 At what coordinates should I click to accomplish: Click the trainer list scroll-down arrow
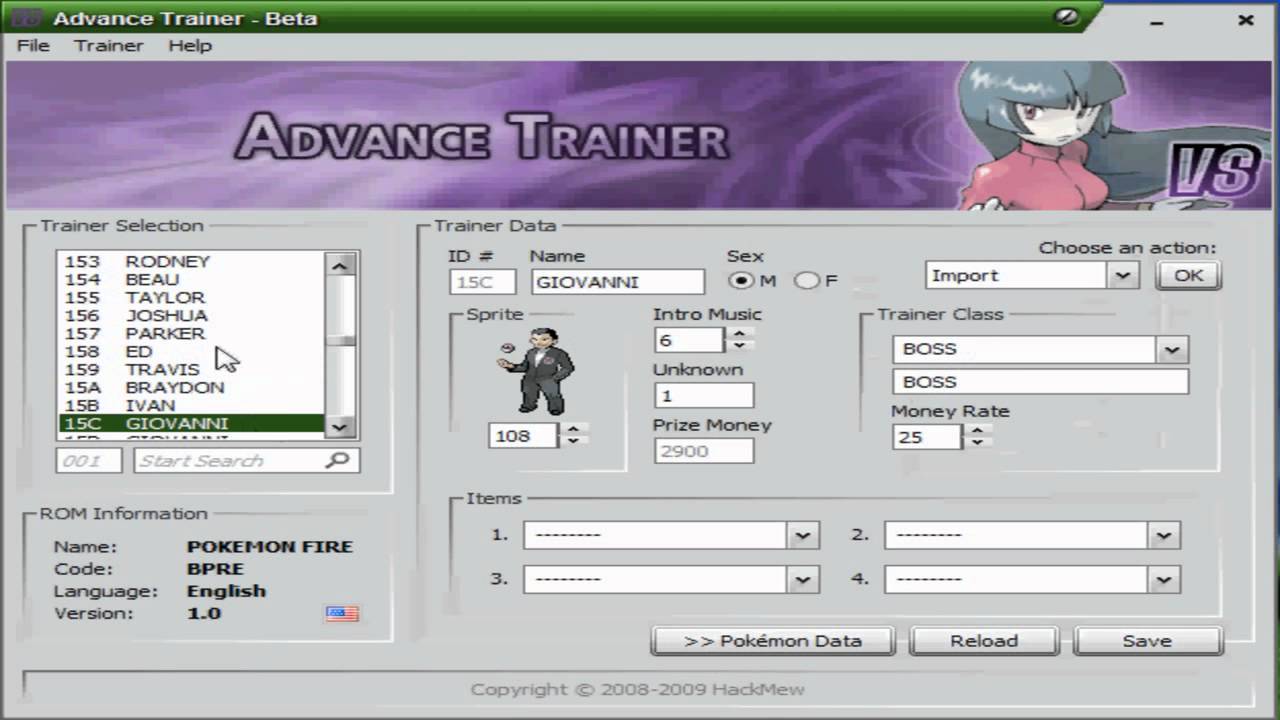[340, 426]
